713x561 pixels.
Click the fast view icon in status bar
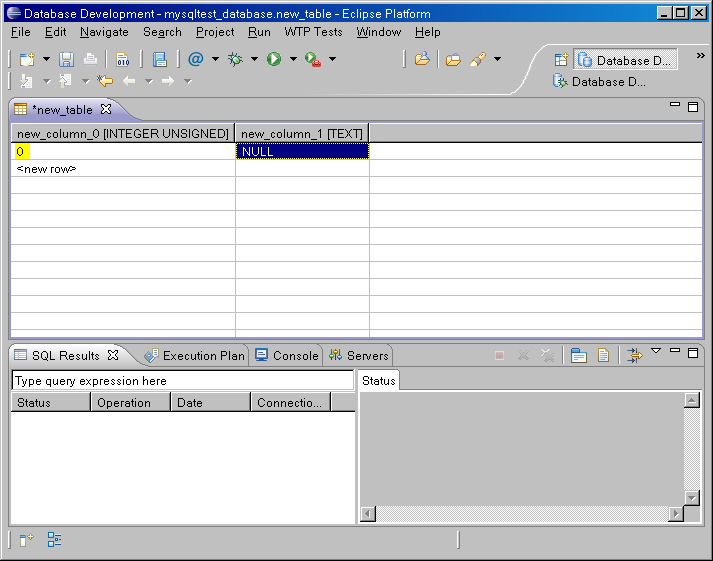pyautogui.click(x=26, y=540)
